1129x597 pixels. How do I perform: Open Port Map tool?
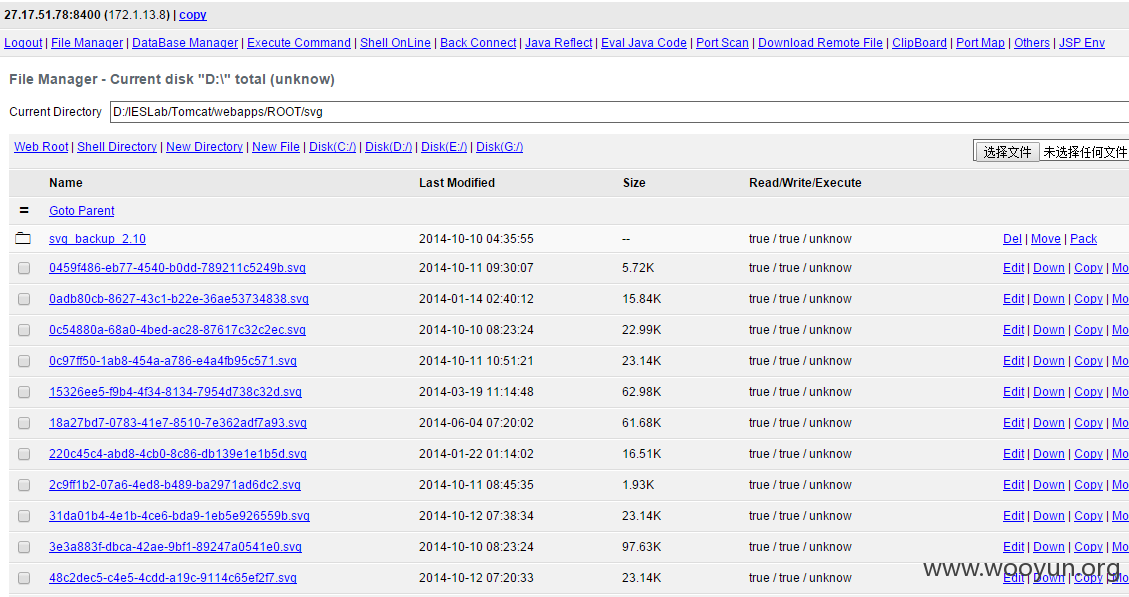coord(980,42)
